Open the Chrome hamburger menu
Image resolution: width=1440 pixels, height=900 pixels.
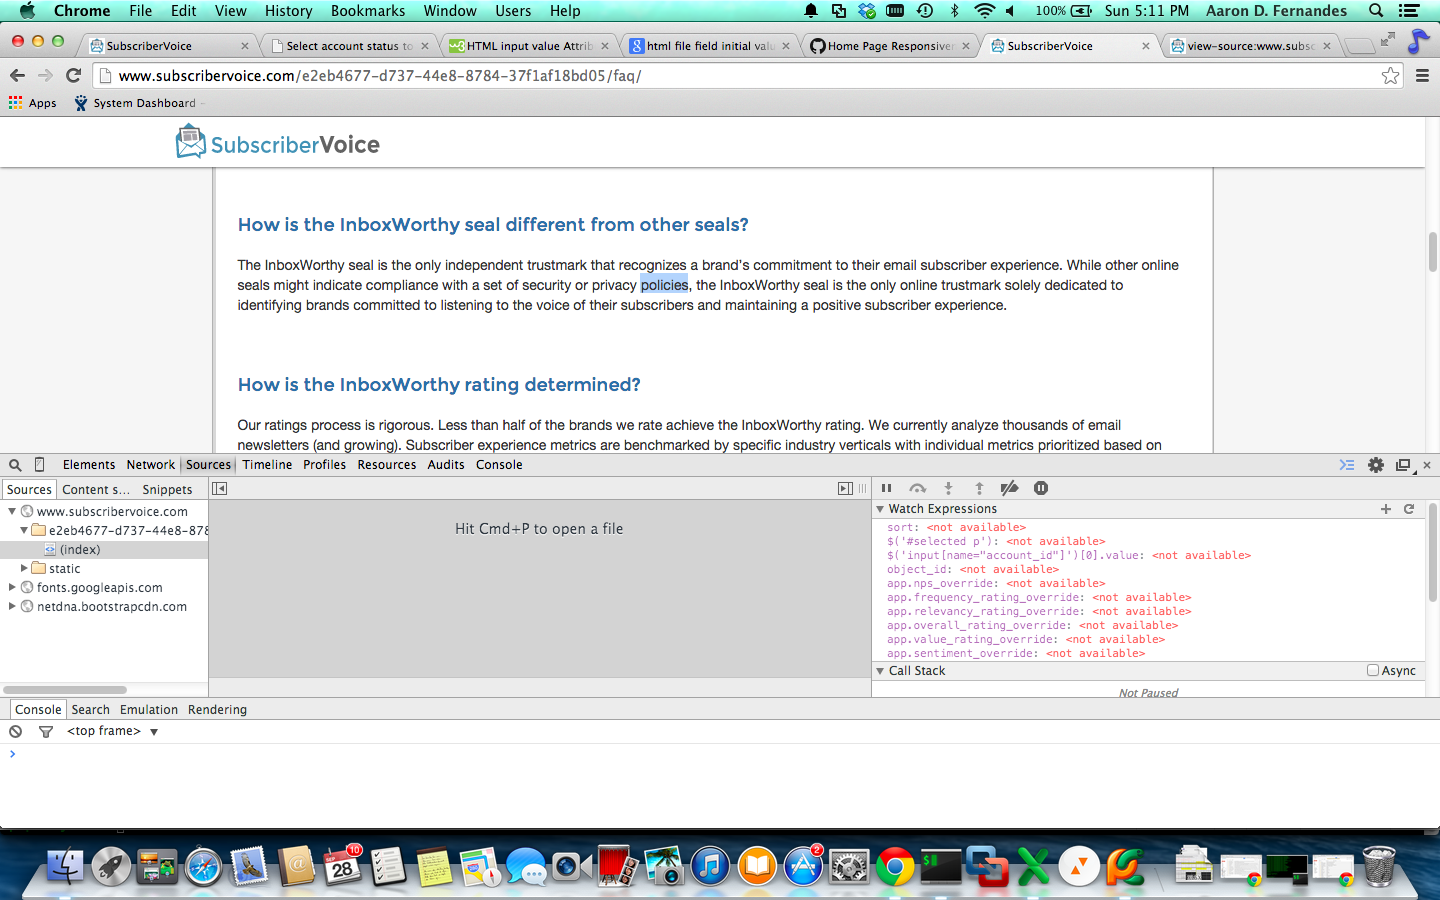(x=1422, y=76)
